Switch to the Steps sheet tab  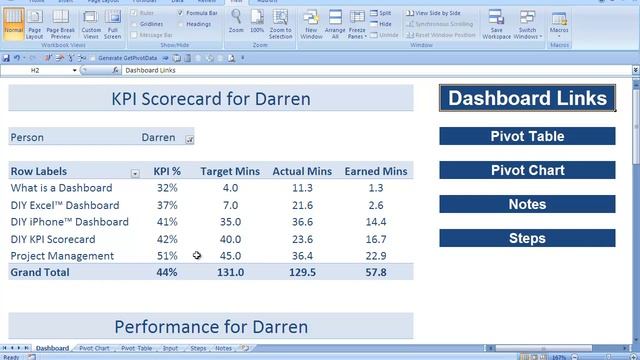[198, 348]
